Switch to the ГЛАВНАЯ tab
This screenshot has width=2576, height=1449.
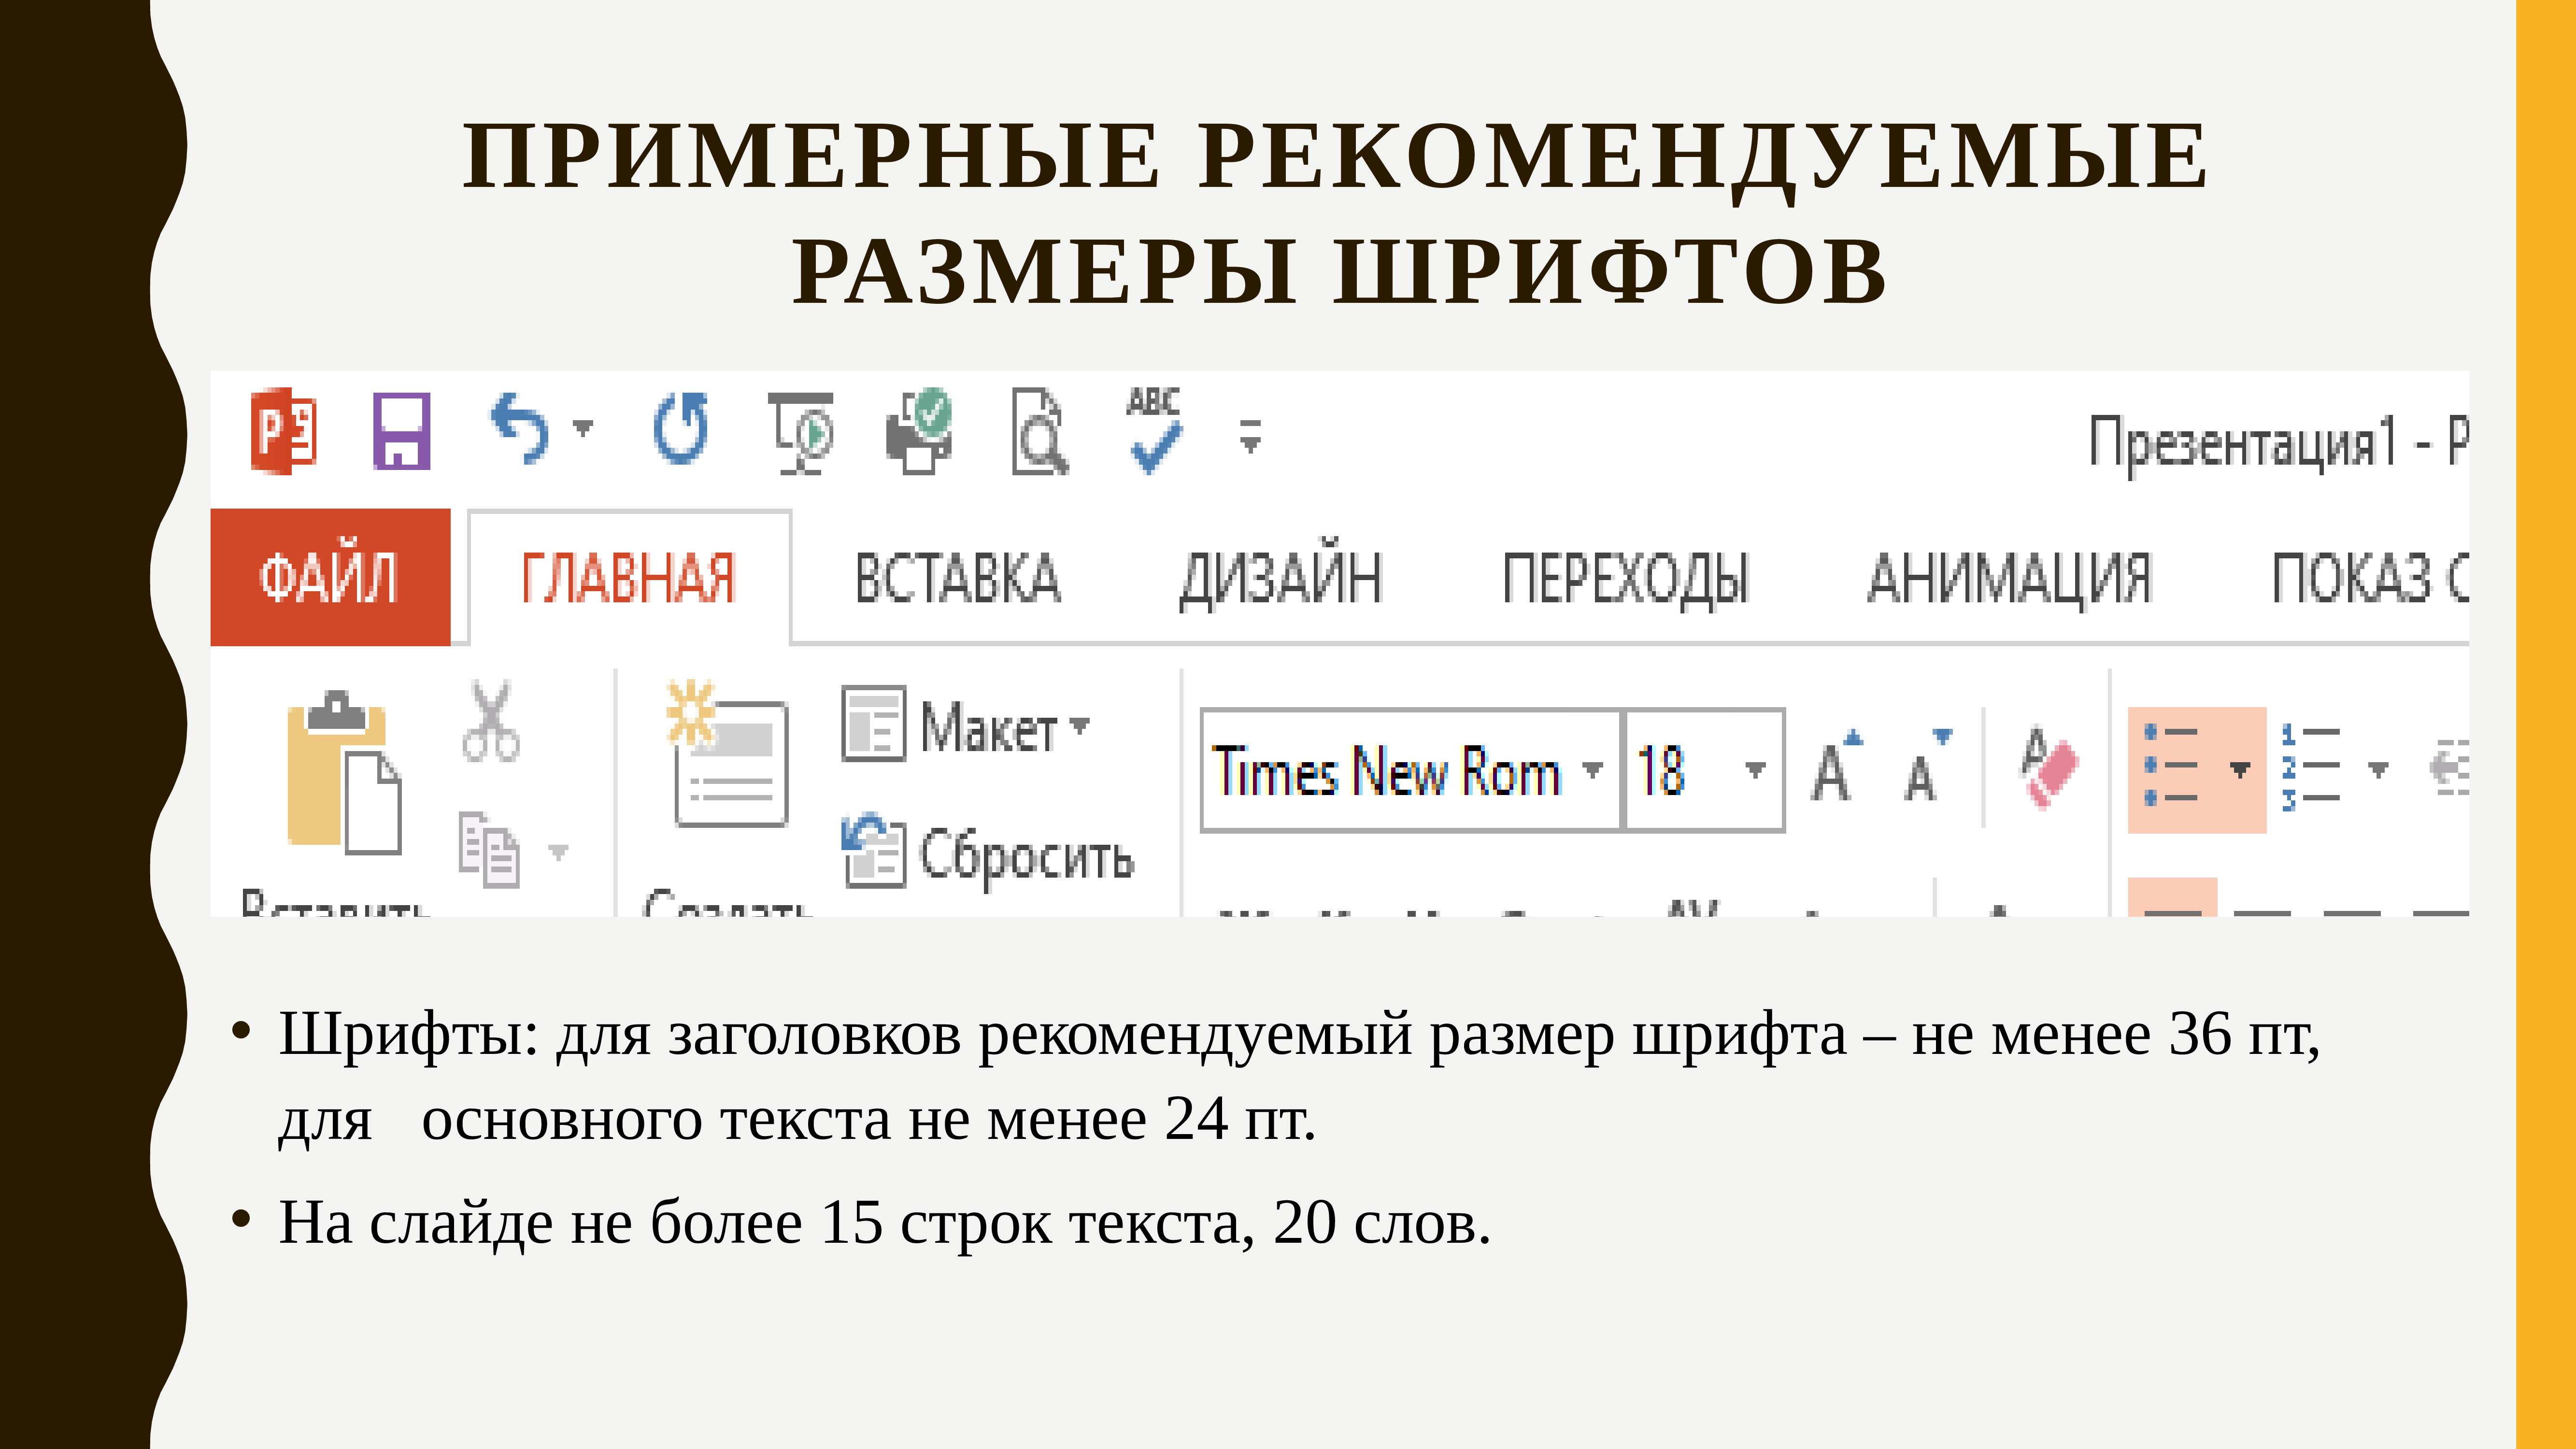pyautogui.click(x=629, y=577)
